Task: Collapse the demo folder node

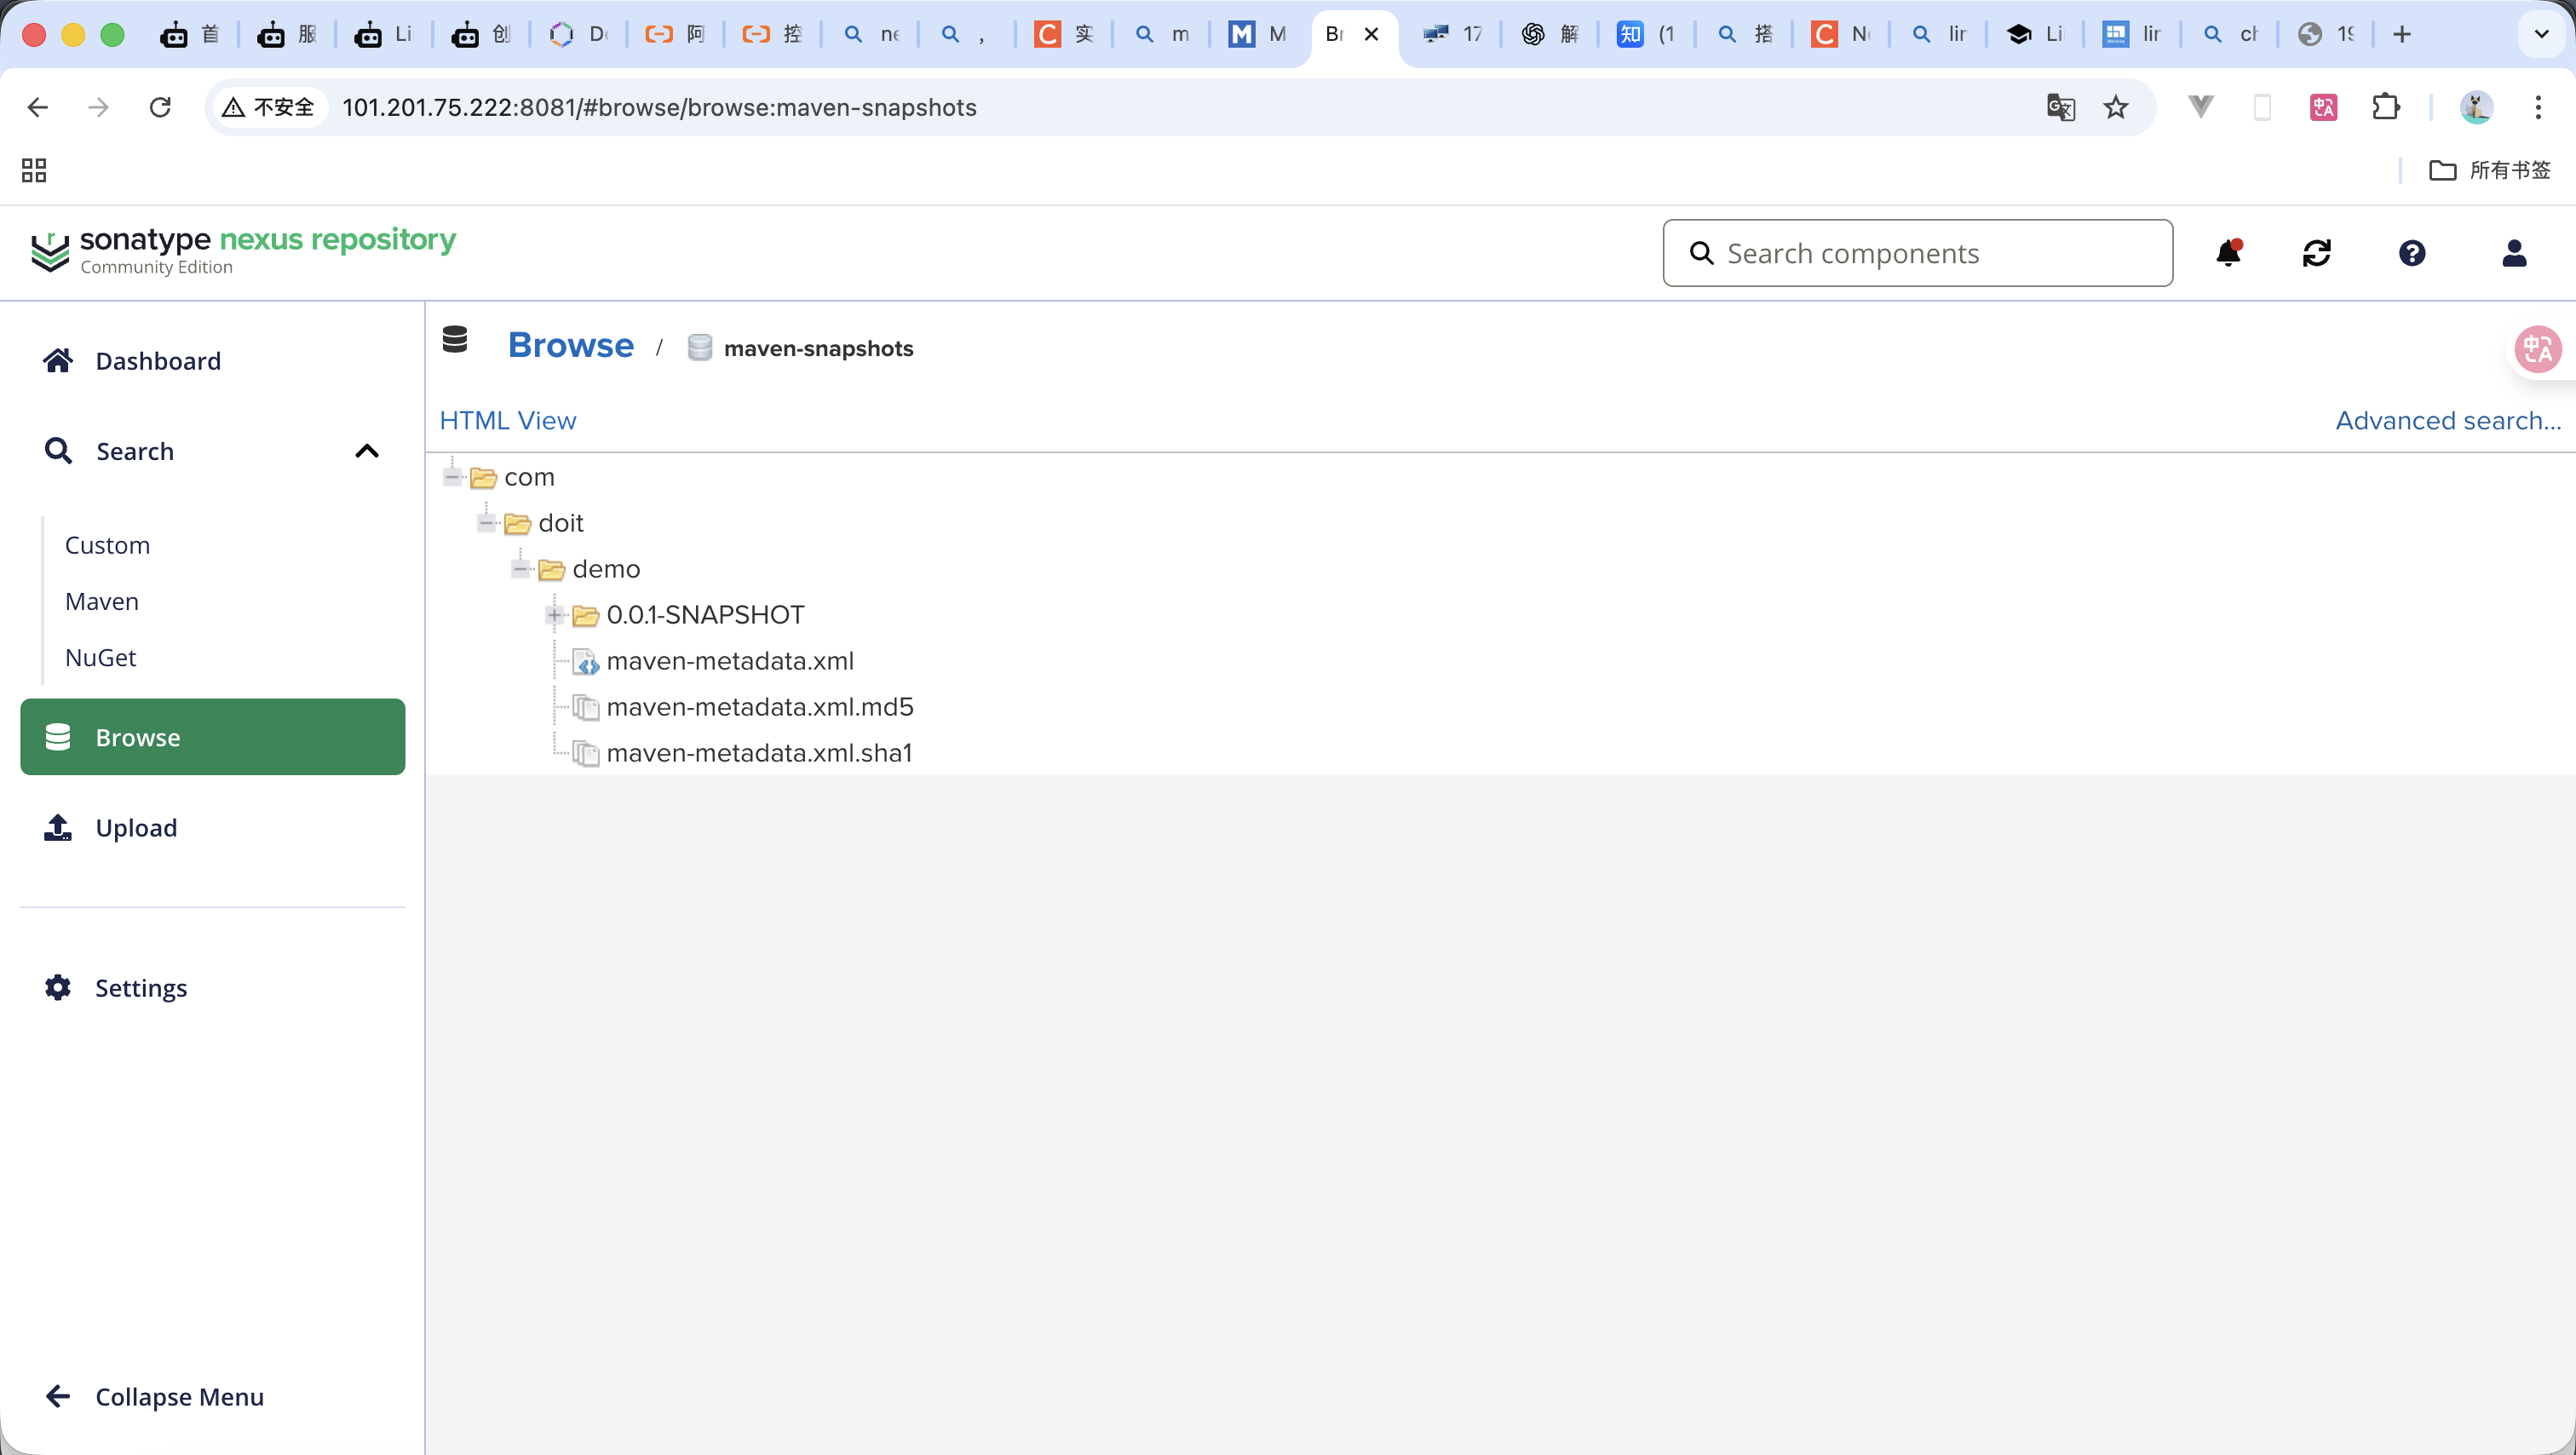Action: point(520,569)
